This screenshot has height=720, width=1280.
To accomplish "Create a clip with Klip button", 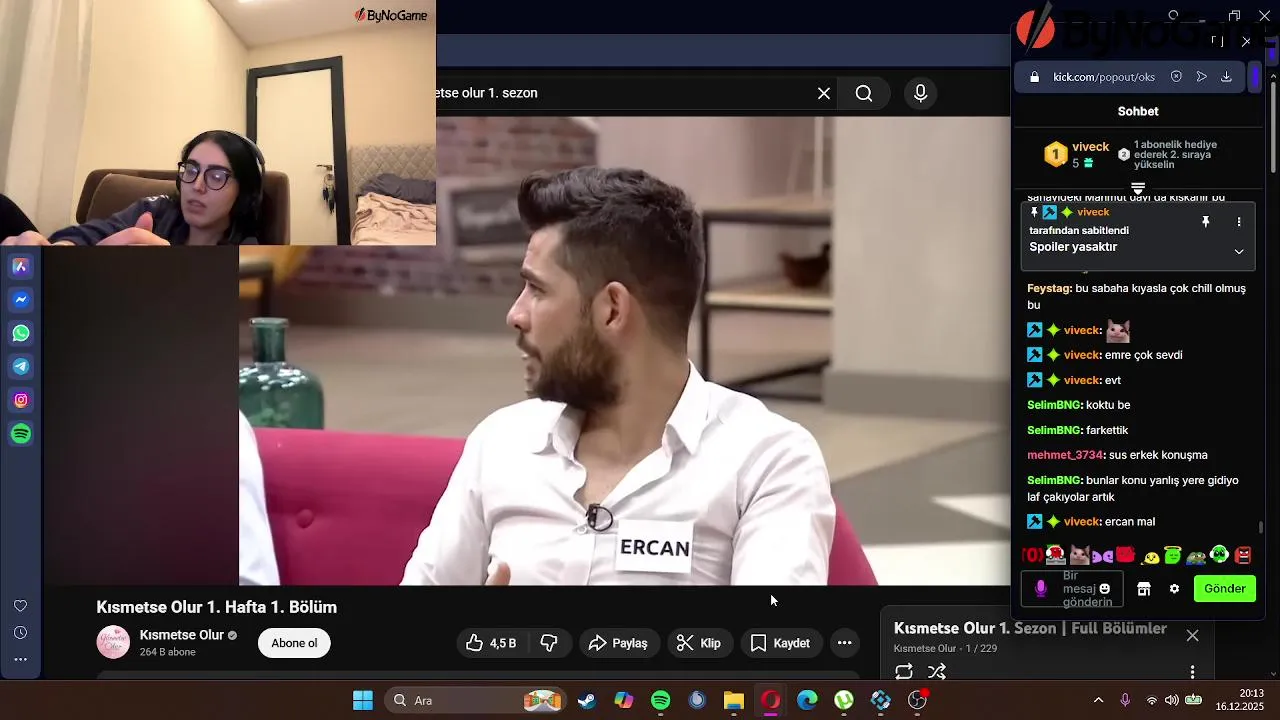I will (698, 643).
